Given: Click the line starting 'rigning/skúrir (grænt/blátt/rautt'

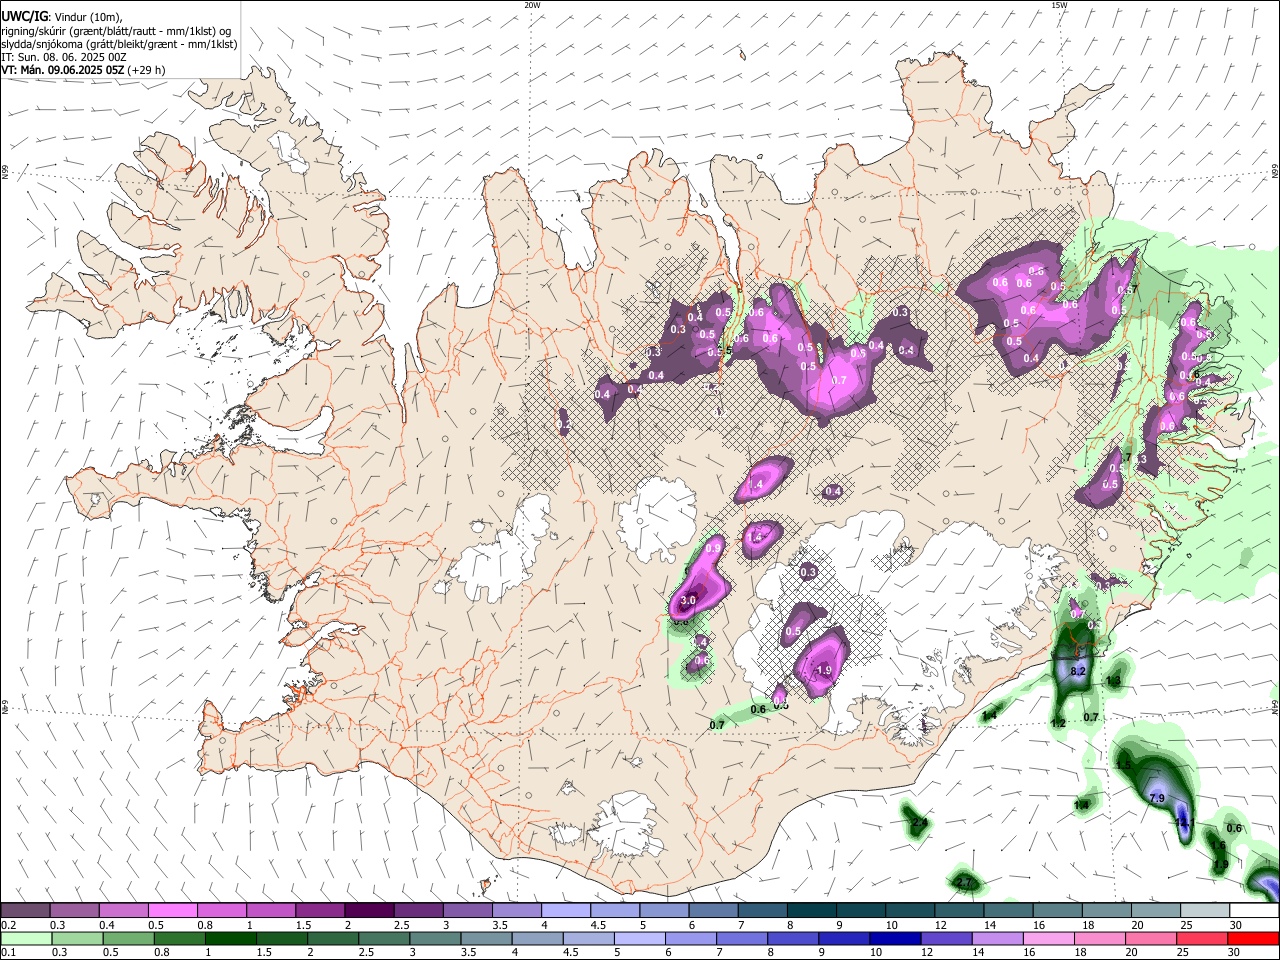Looking at the screenshot, I should click(x=115, y=31).
